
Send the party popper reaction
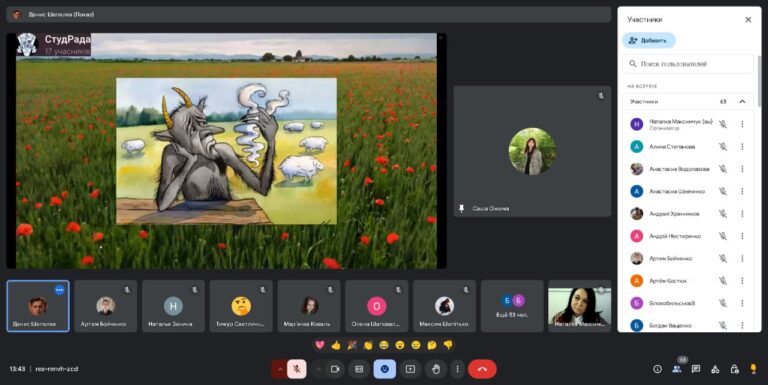tap(352, 345)
